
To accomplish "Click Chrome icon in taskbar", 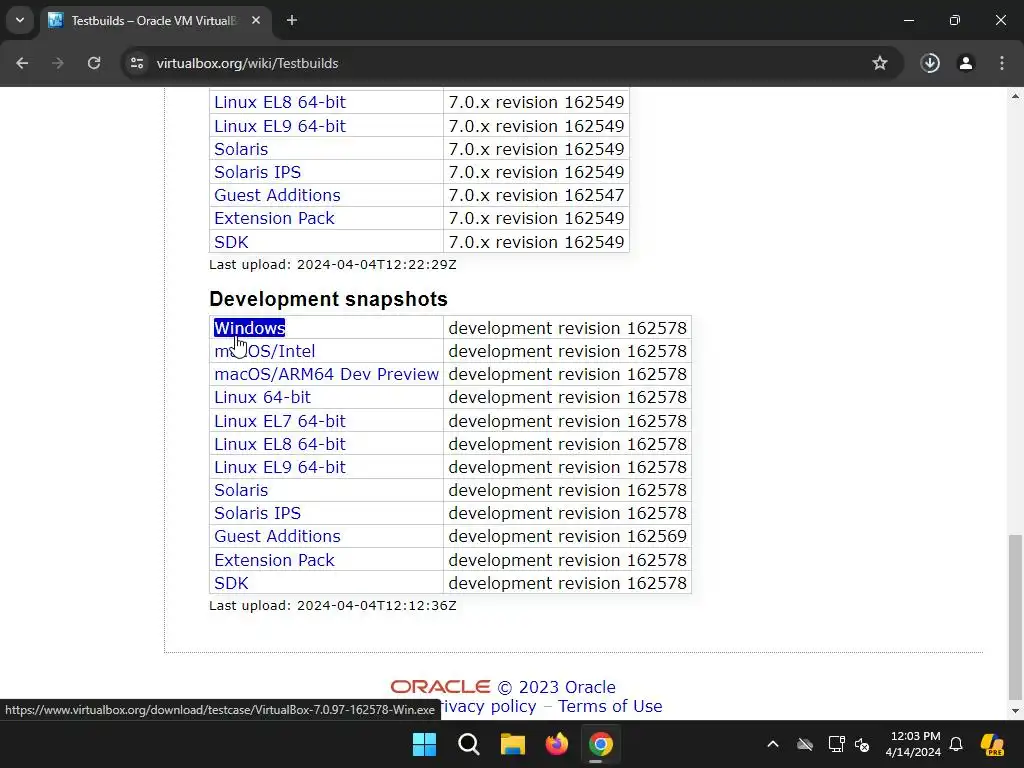I will tap(600, 744).
